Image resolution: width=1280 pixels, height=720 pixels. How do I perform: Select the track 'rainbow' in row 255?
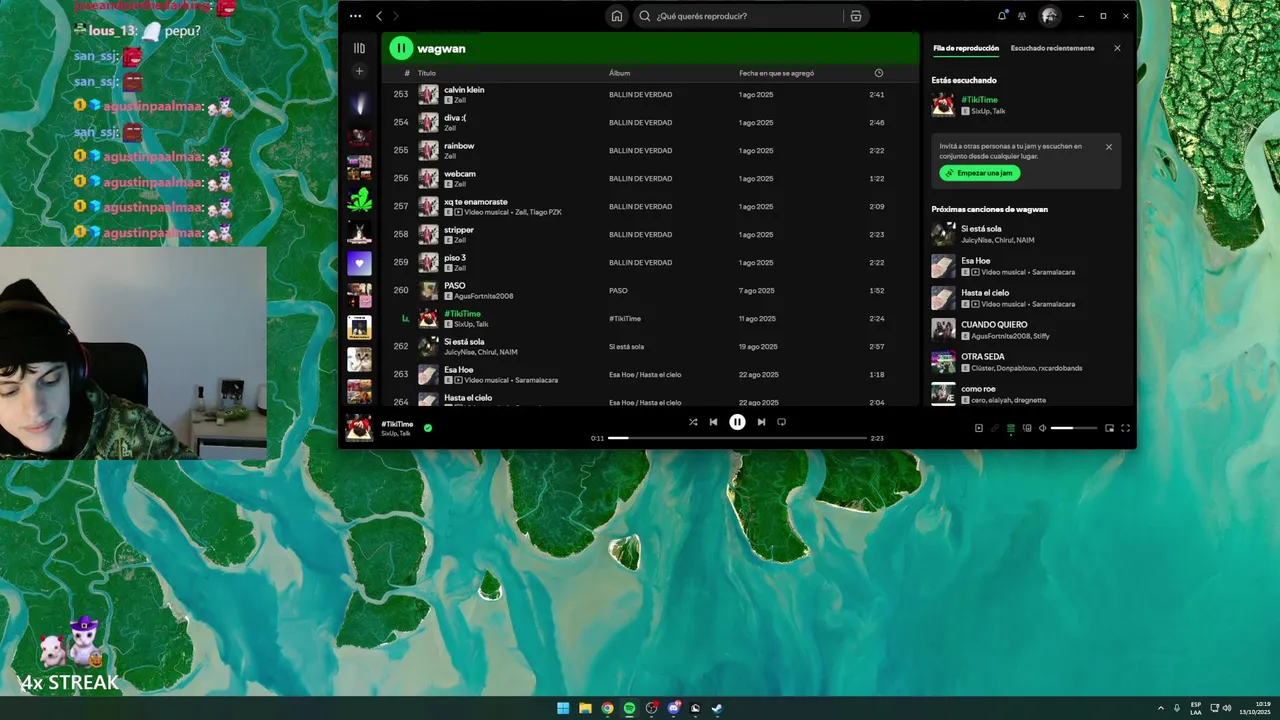coord(459,146)
